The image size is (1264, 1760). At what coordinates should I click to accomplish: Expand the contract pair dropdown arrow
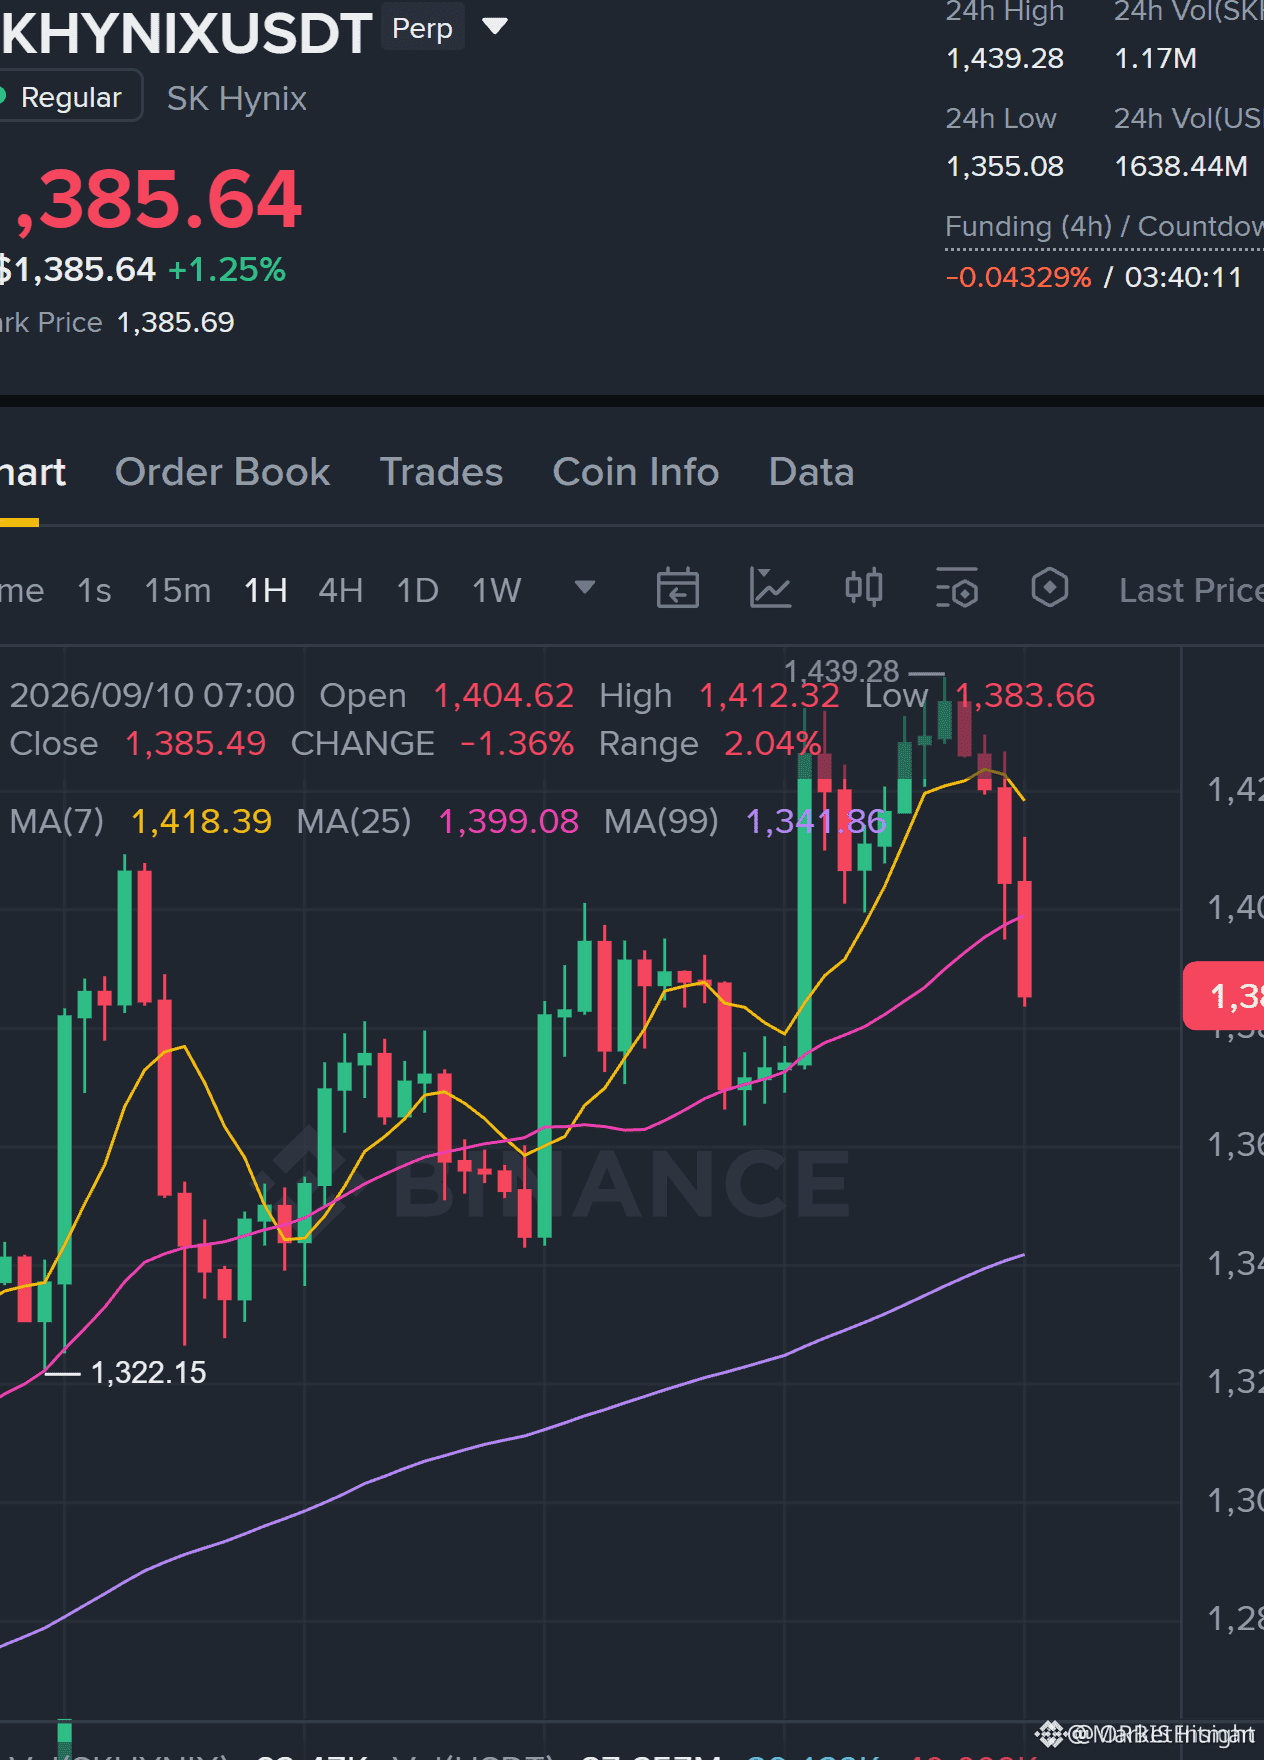tap(495, 26)
